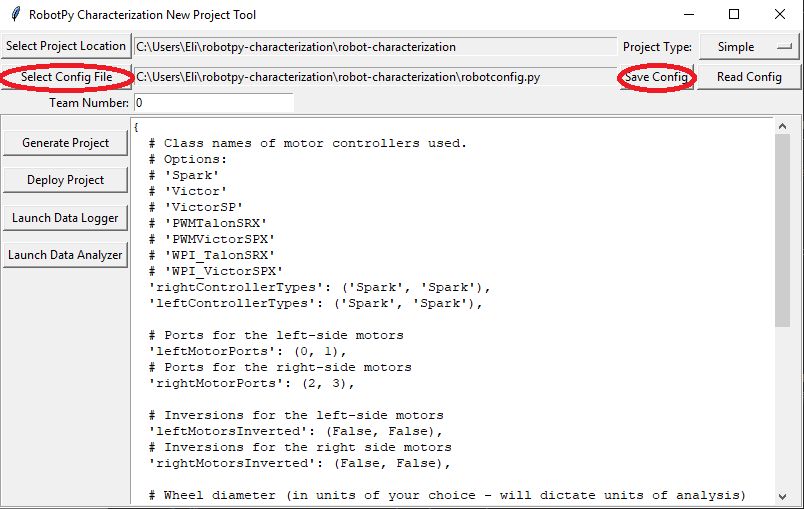The height and width of the screenshot is (509, 804).
Task: Click '# Inversions for the left-side motors' comment
Action: [296, 415]
